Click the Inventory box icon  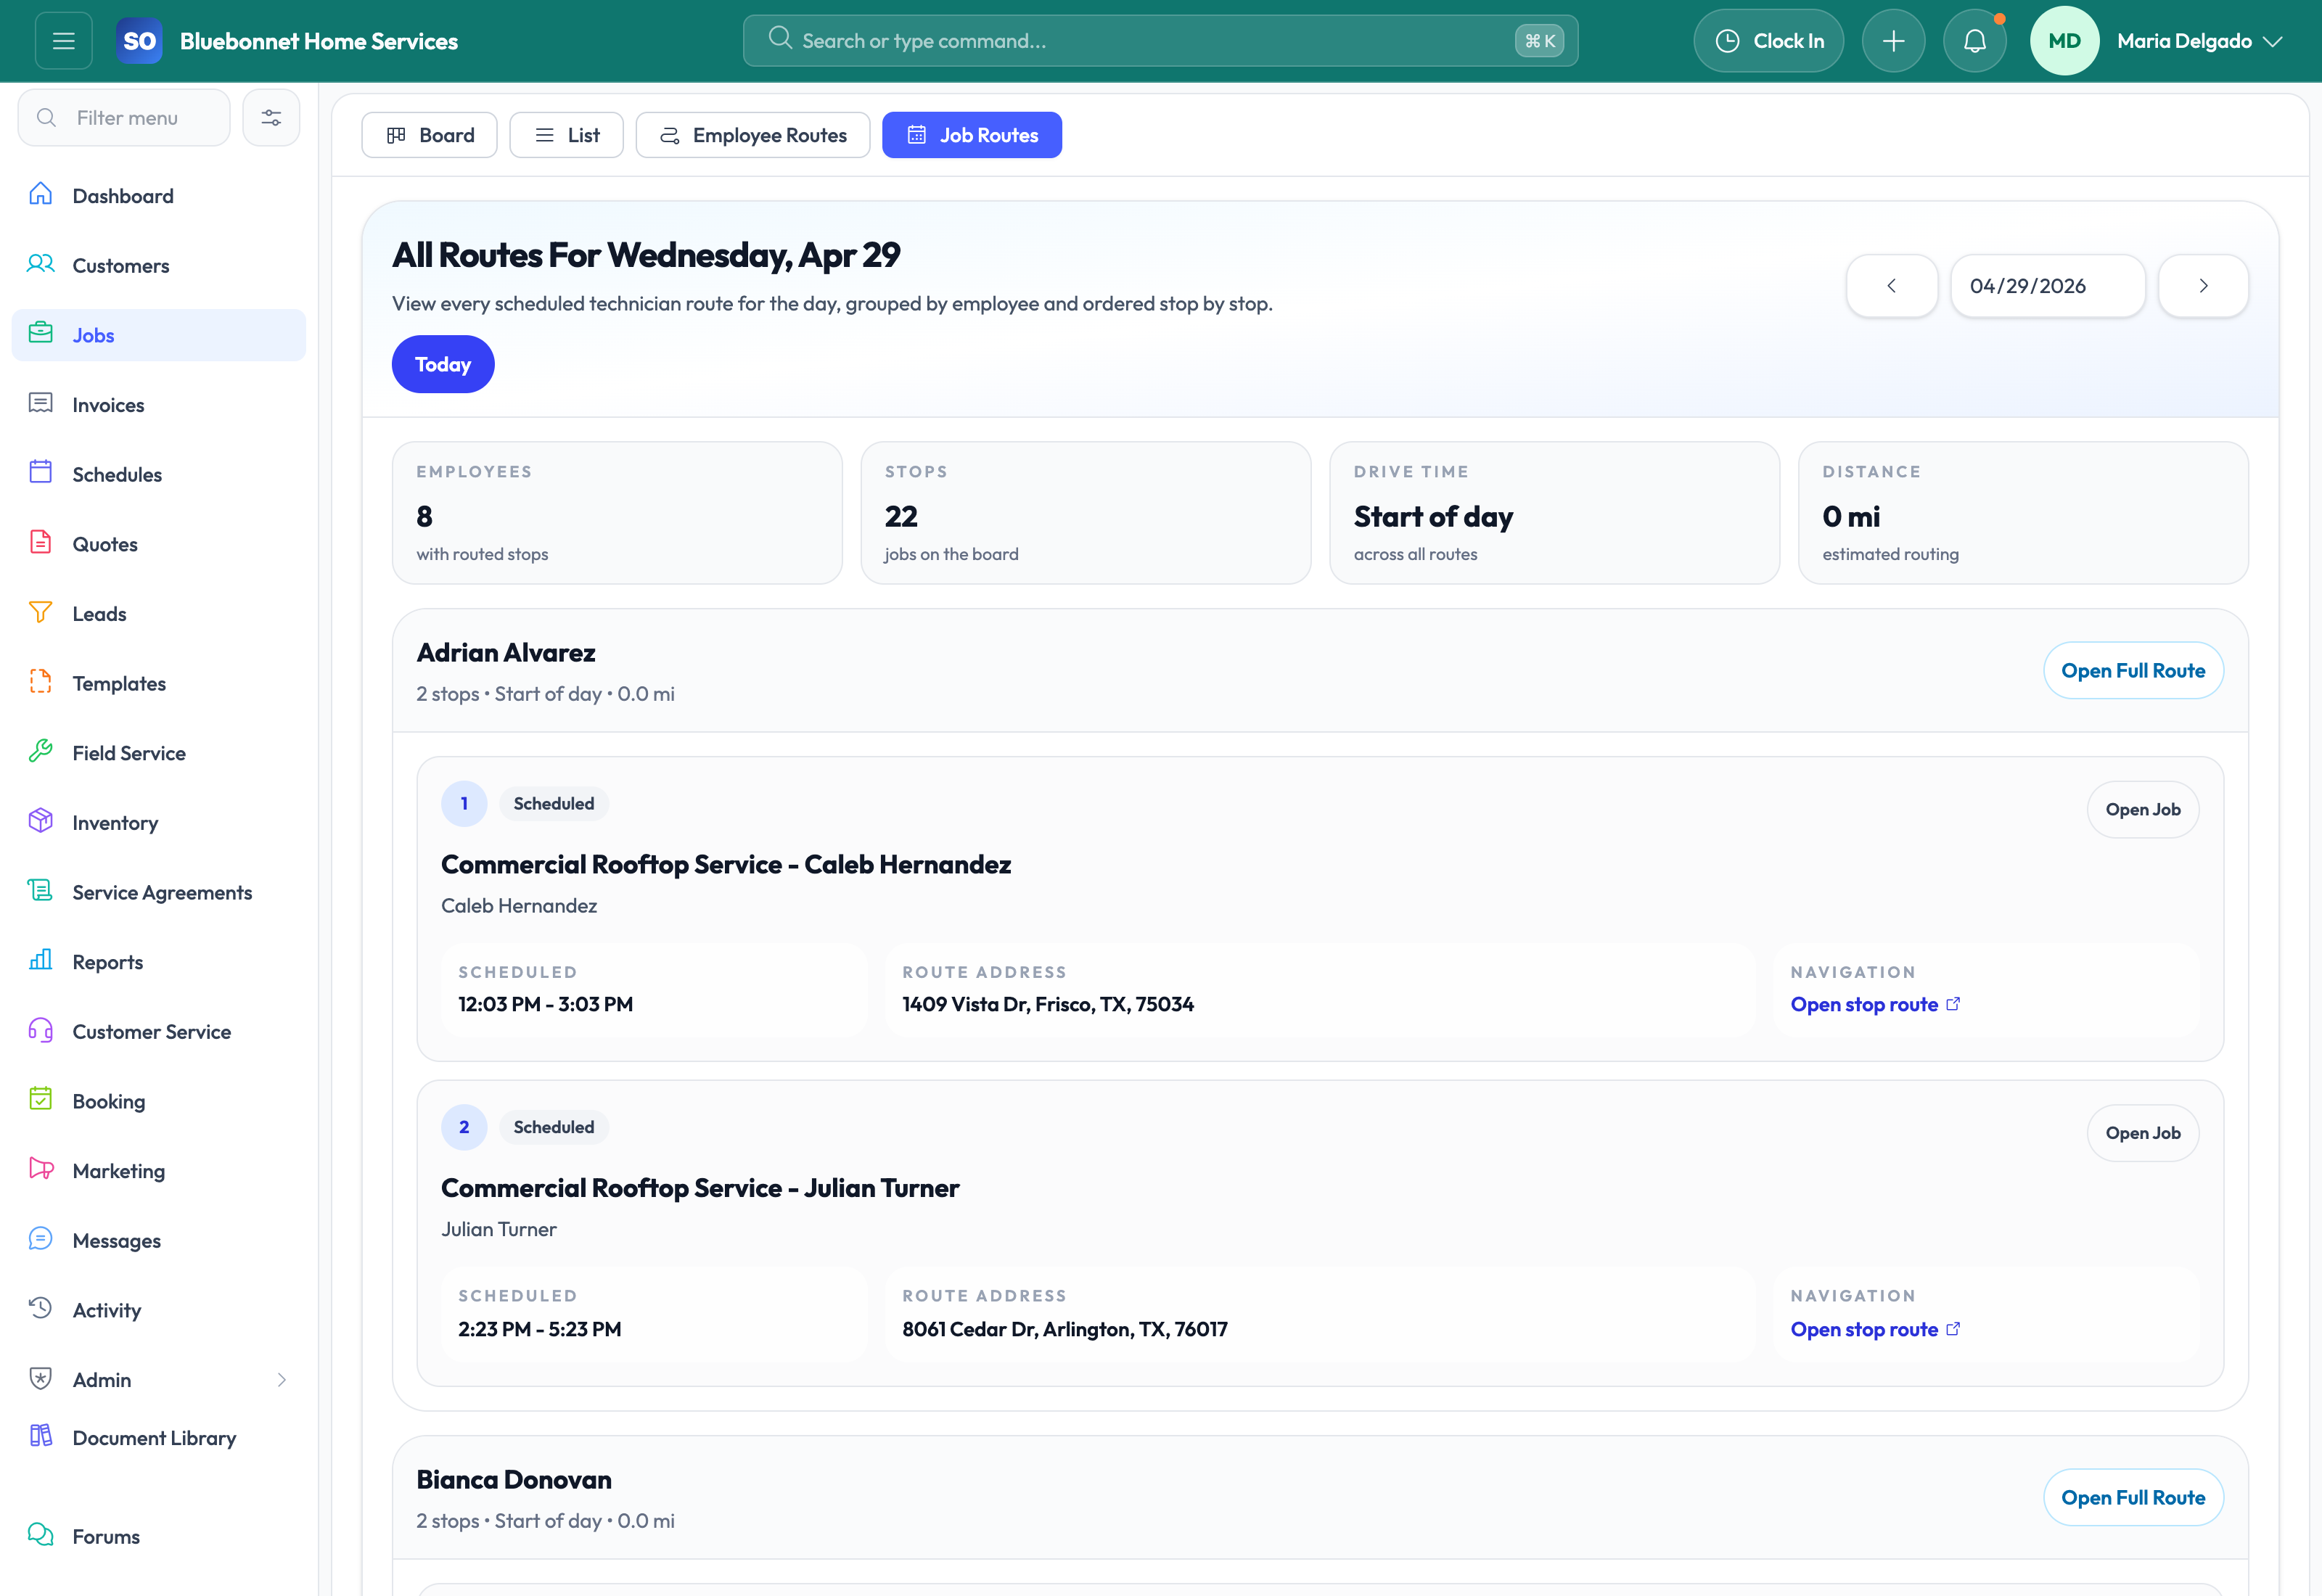click(41, 821)
